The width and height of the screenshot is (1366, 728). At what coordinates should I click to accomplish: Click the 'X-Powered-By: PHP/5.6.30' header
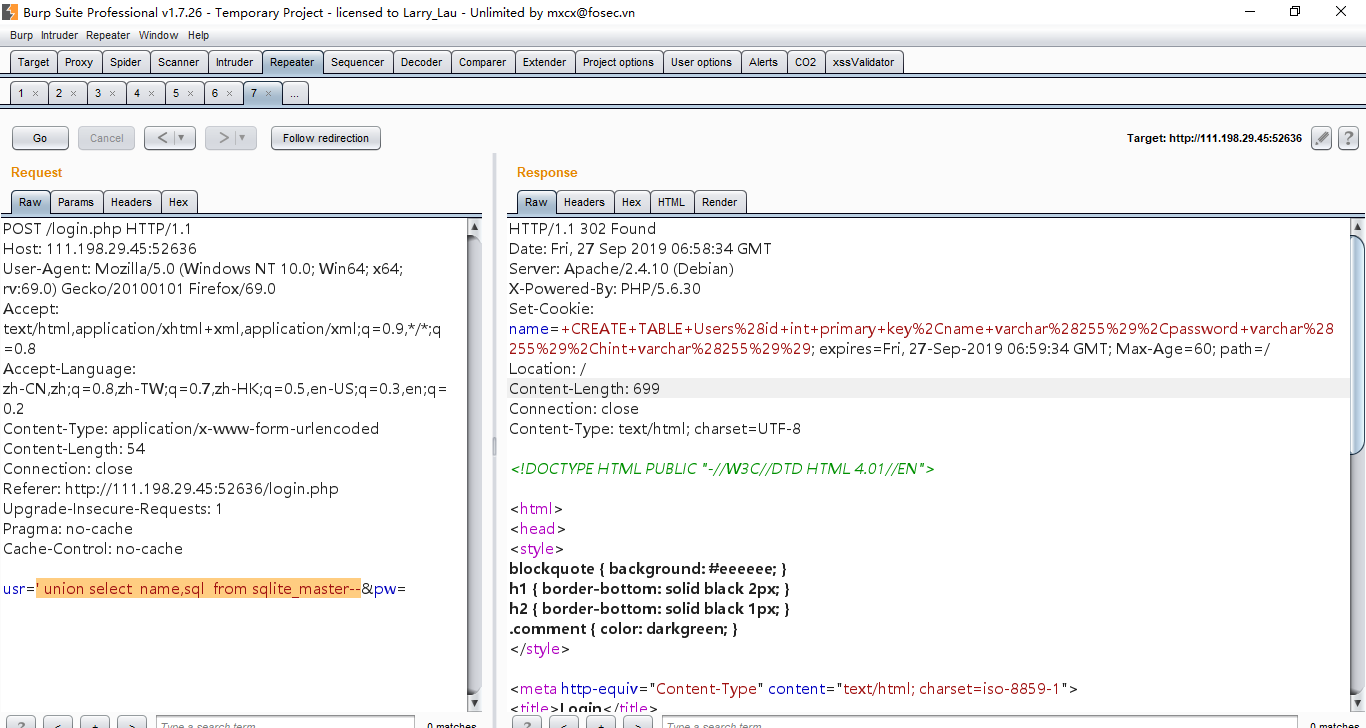605,289
